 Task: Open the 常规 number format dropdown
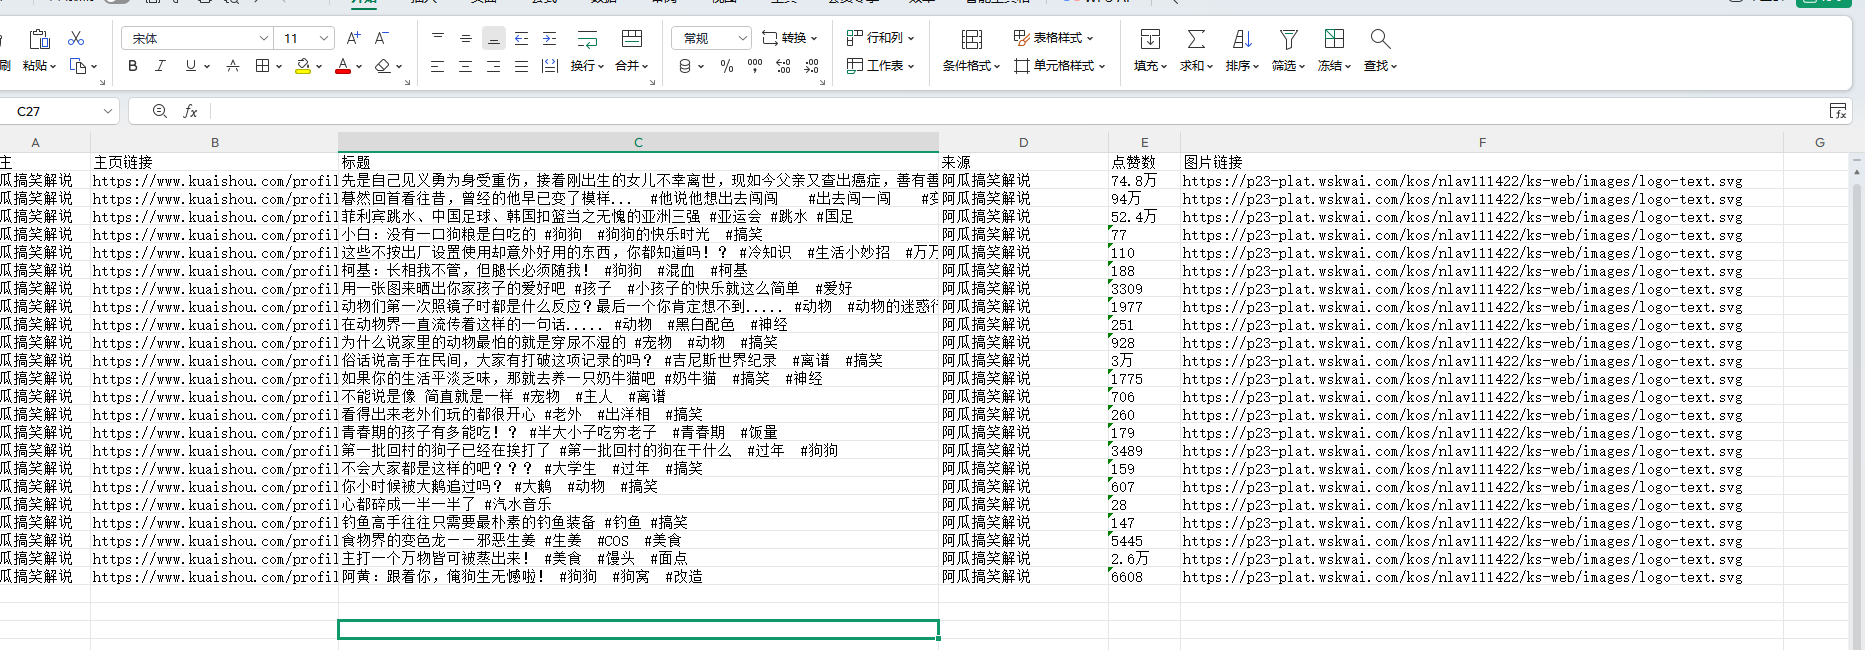(742, 38)
